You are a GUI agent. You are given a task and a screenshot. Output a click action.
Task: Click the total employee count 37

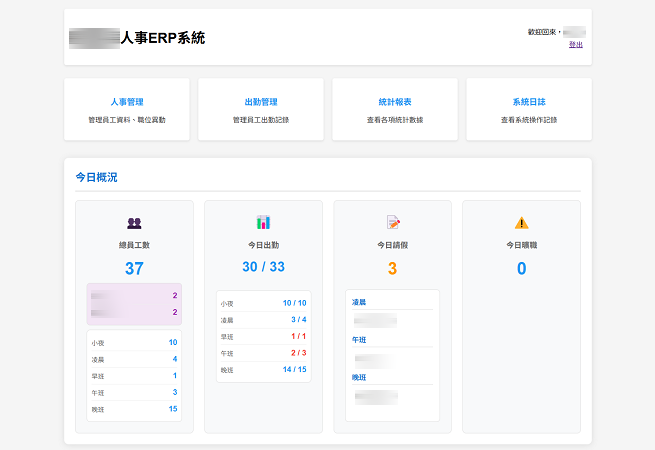click(x=134, y=268)
